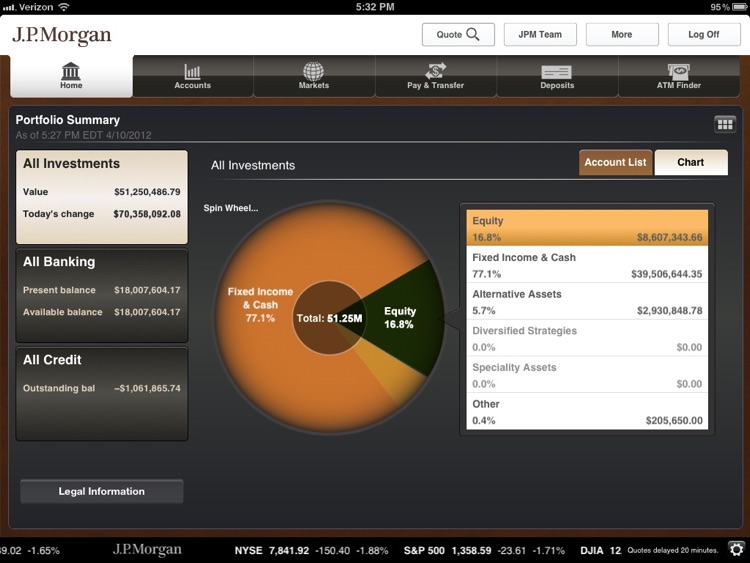Select the Alternative Assets list row
Screen dimensions: 750x563
[587, 302]
